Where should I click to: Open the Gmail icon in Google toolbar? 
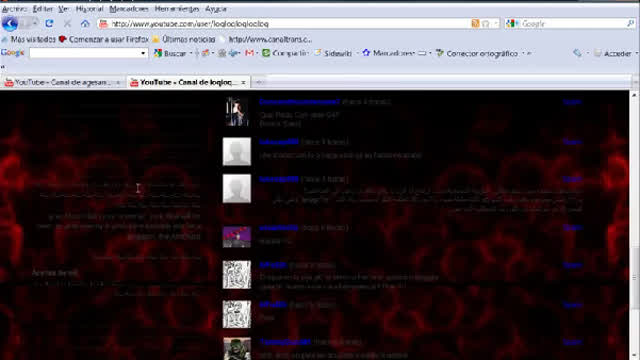[249, 53]
